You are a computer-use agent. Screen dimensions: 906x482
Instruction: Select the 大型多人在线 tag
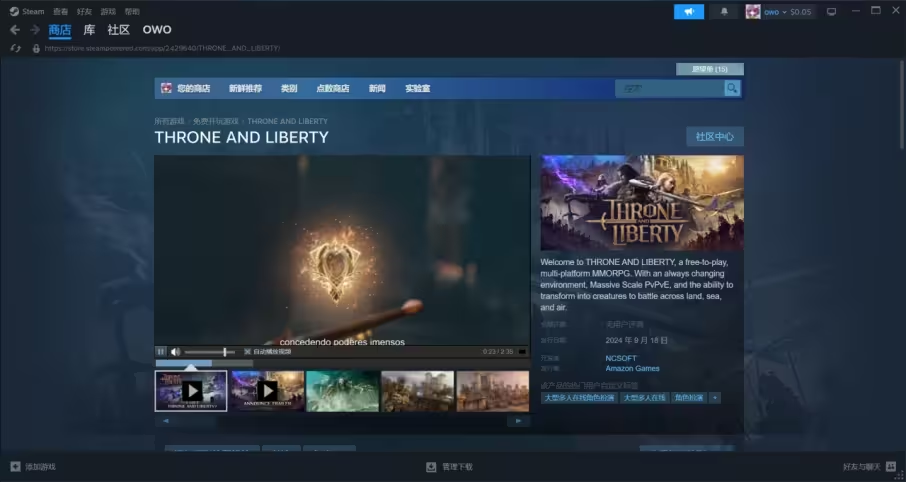click(644, 398)
